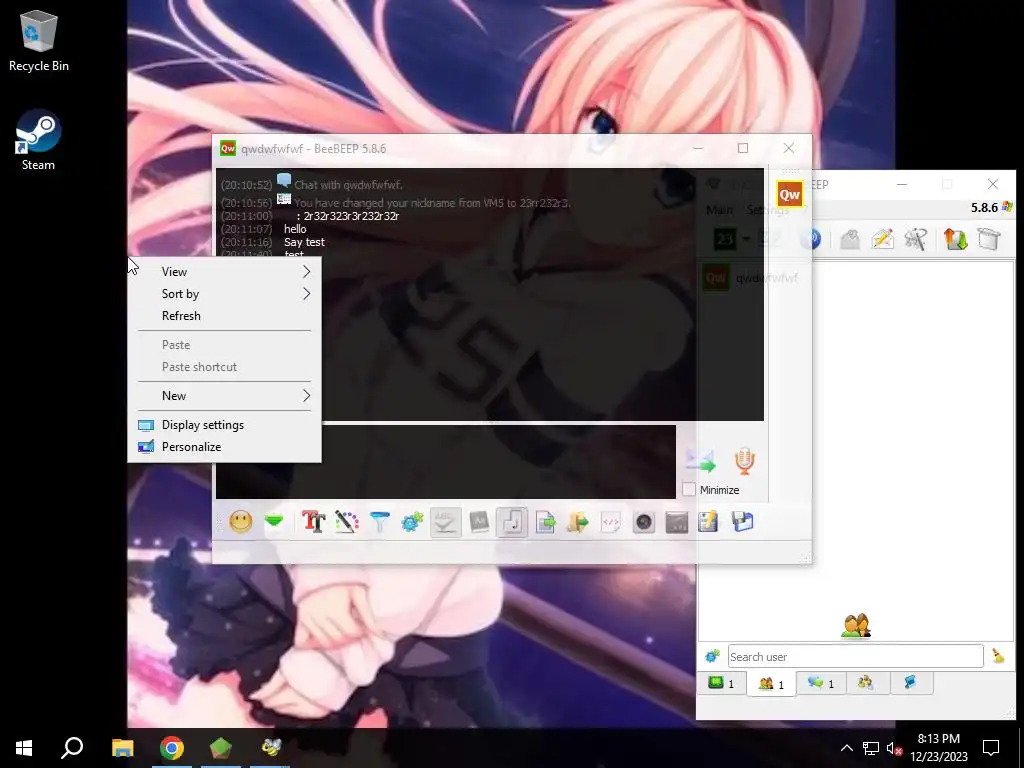Click the BeeBEEP bee icon in taskbar
Viewport: 1024px width, 768px height.
pos(270,748)
